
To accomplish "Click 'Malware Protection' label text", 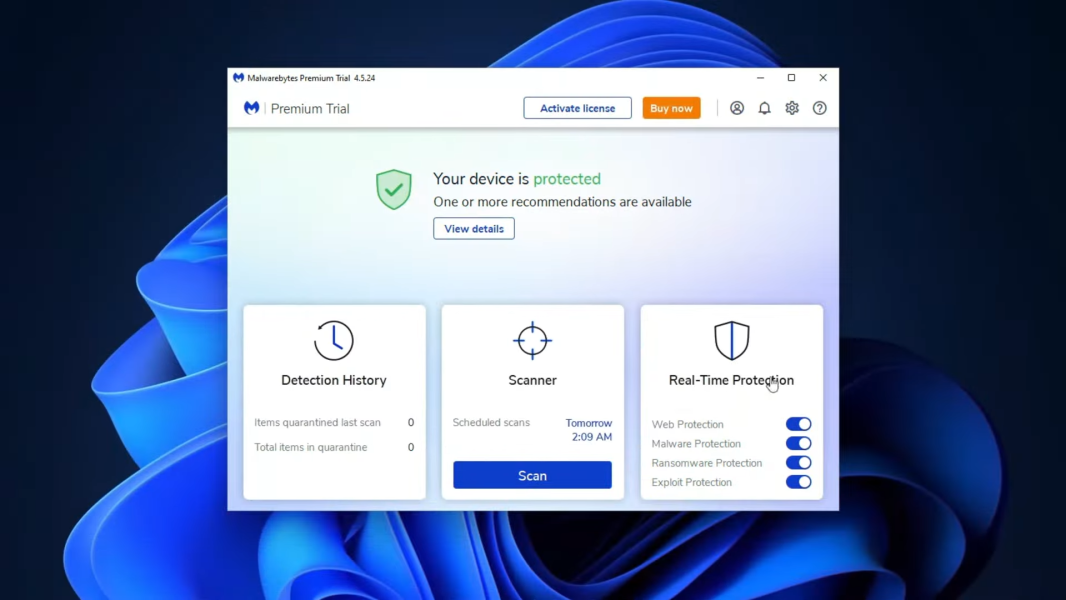I will [696, 444].
